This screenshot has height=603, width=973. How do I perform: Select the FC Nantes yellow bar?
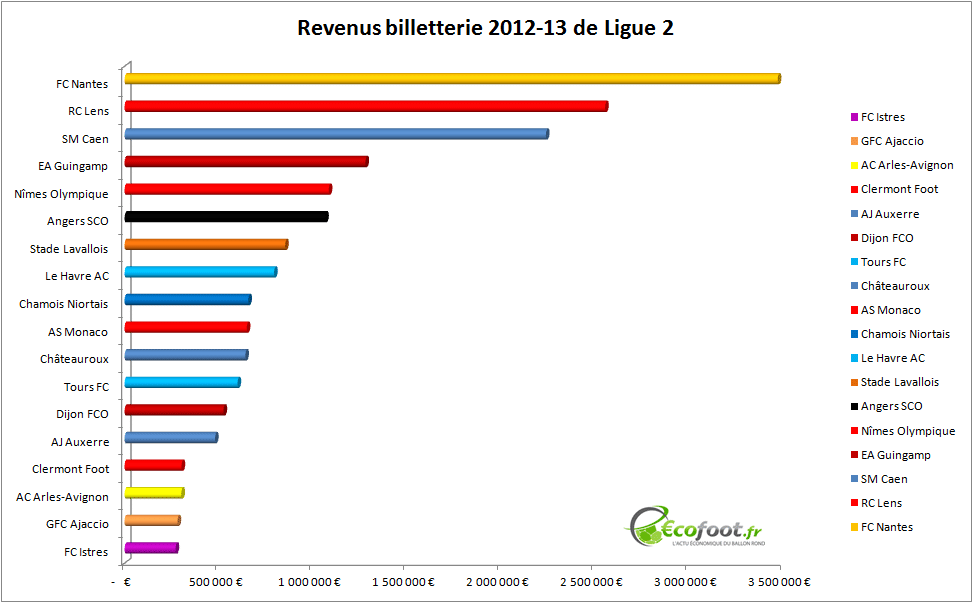(452, 78)
